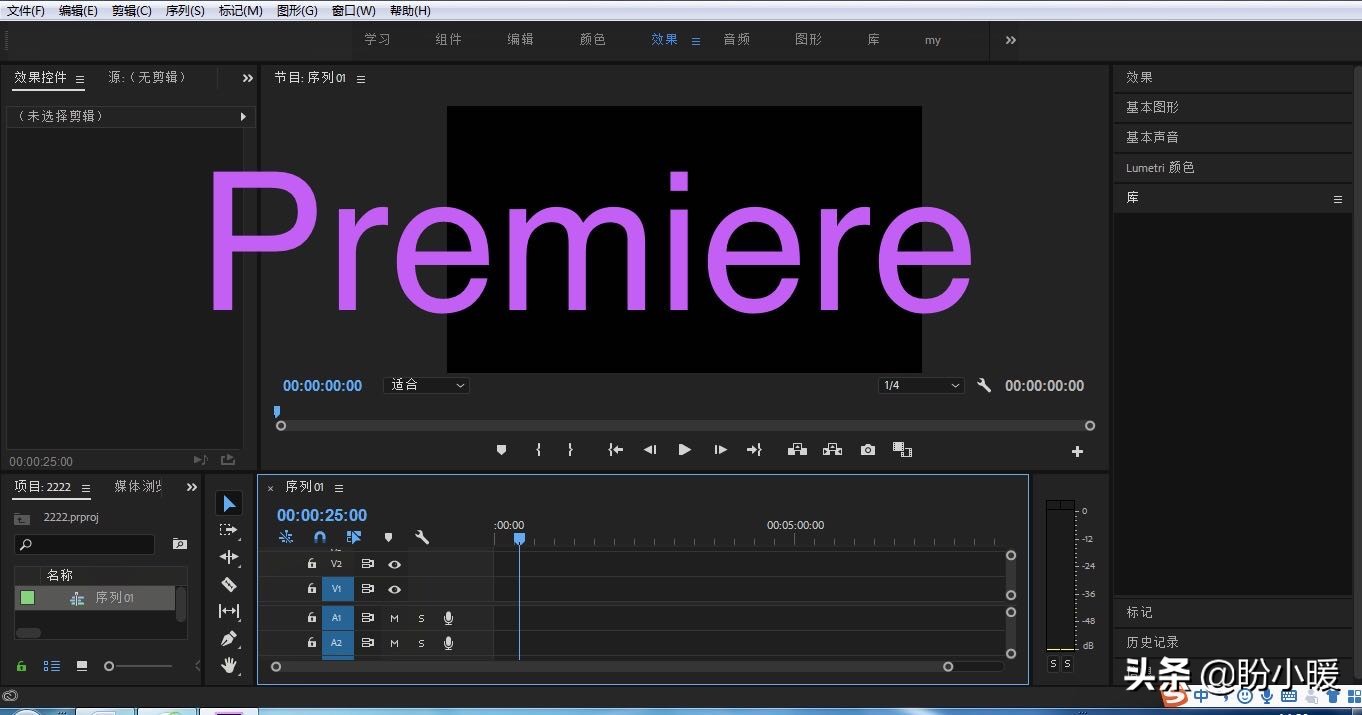Go to In point in Program monitor
This screenshot has height=715, width=1362.
click(x=616, y=450)
